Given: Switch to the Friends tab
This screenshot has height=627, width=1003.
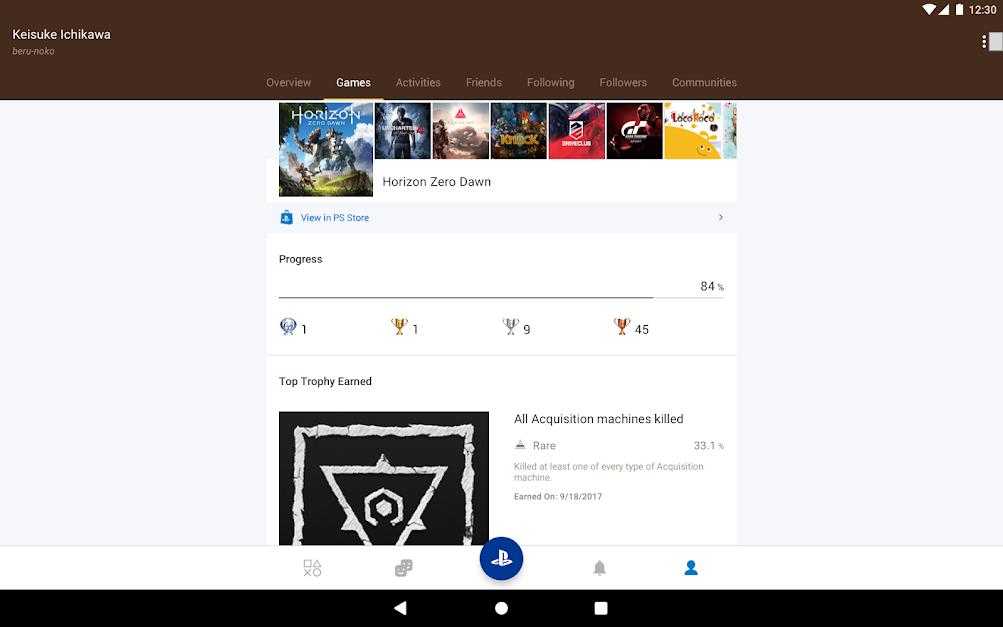Looking at the screenshot, I should tap(484, 82).
